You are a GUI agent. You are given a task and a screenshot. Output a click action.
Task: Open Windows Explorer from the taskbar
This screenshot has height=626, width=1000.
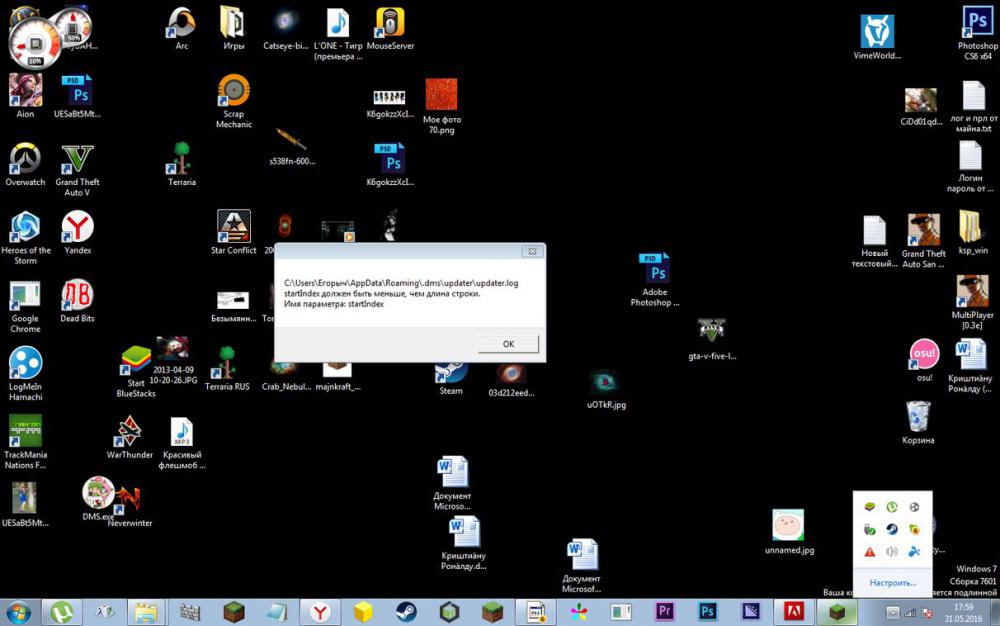146,613
